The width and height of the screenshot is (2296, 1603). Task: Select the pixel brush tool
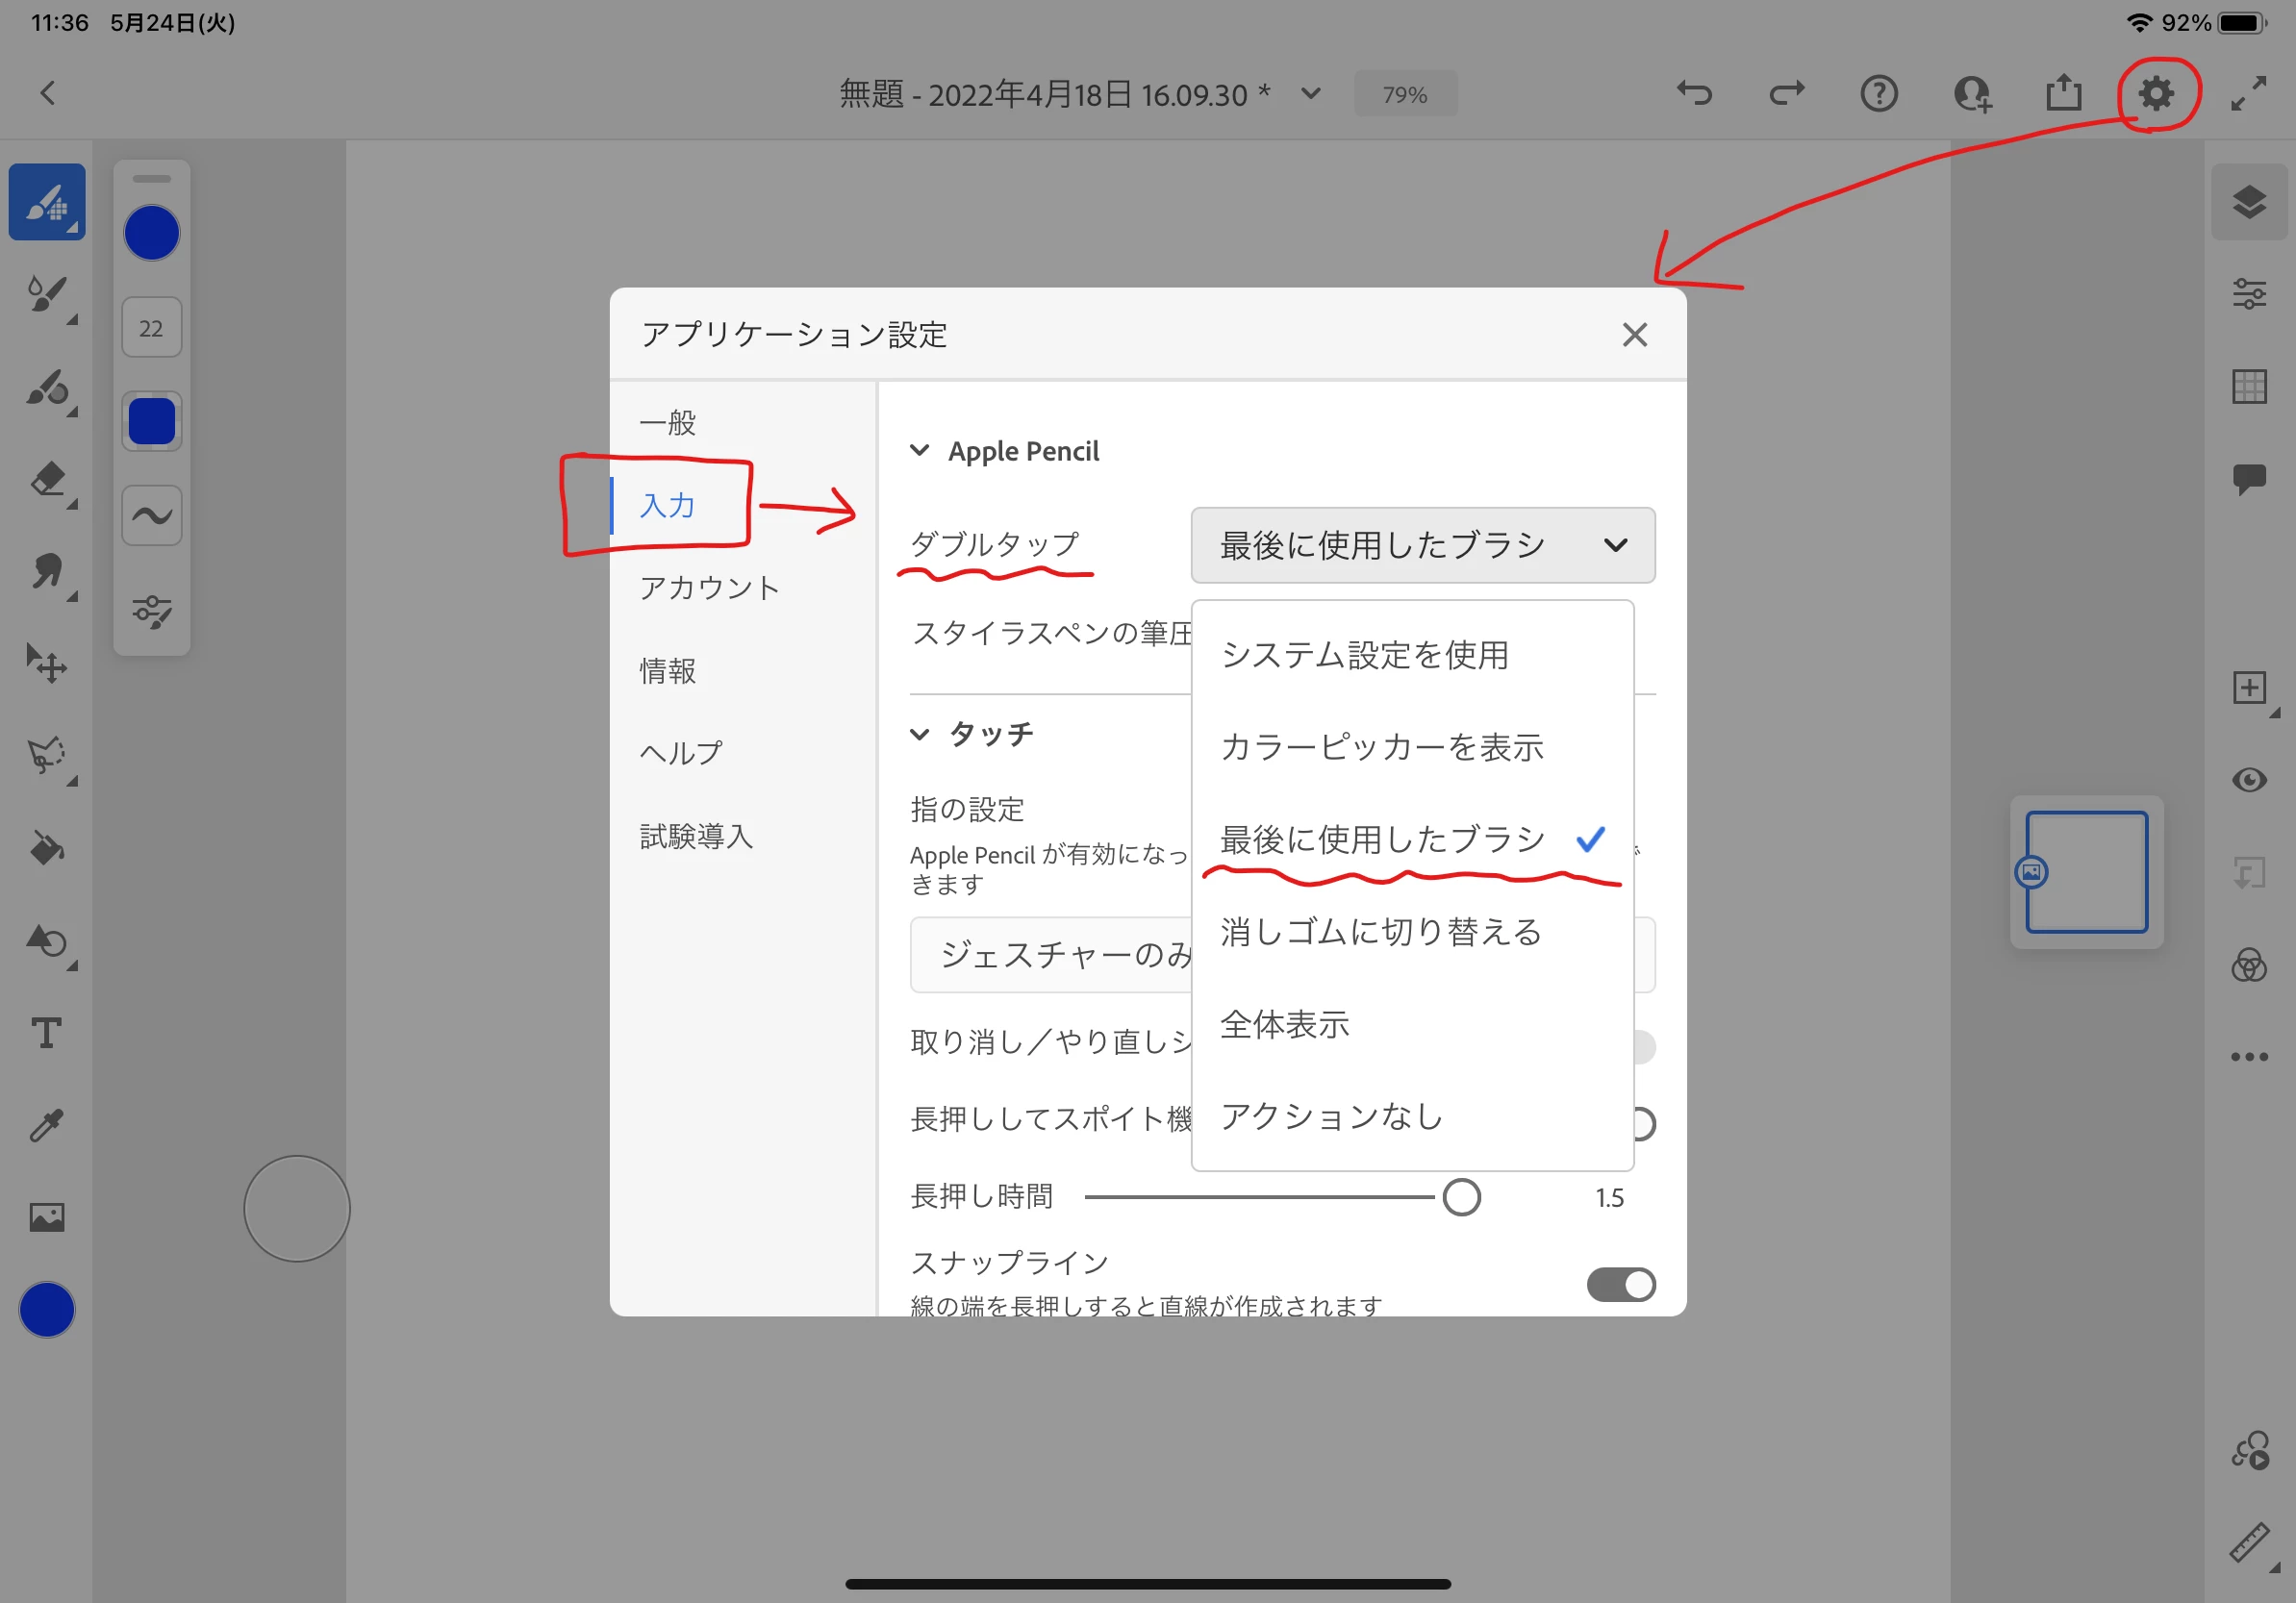(46, 202)
